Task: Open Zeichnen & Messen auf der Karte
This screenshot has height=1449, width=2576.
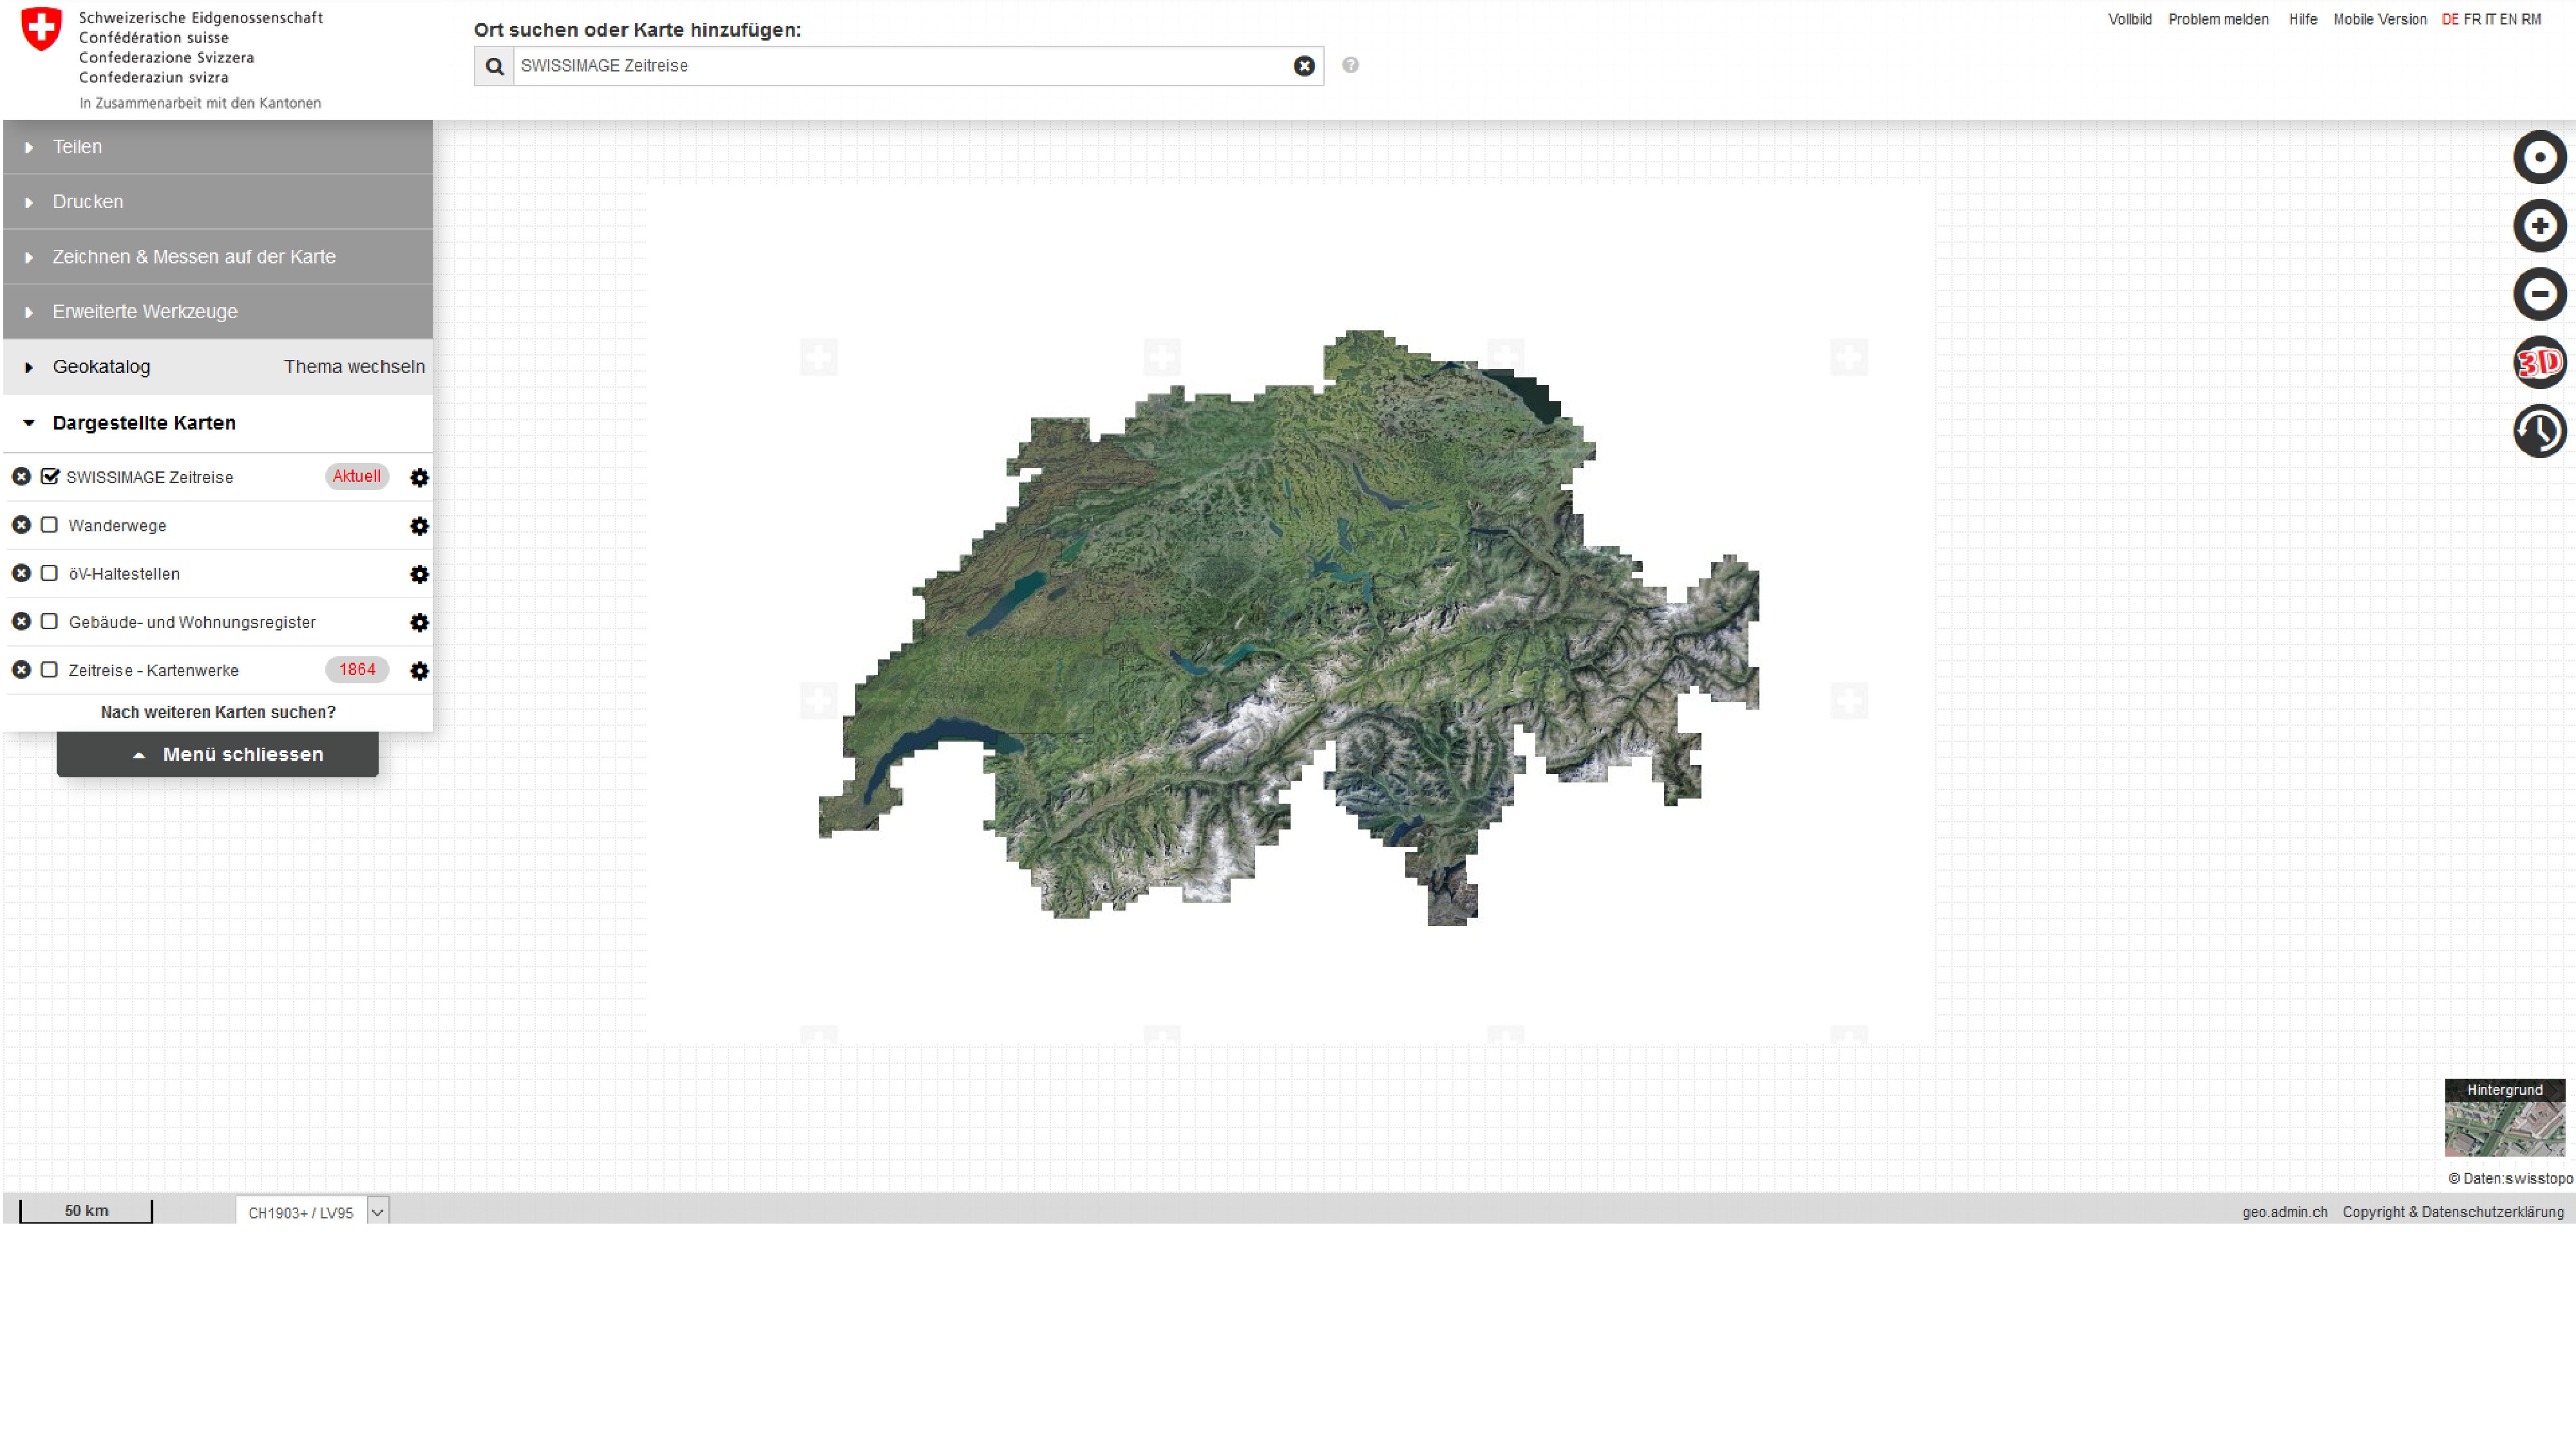Action: point(193,257)
